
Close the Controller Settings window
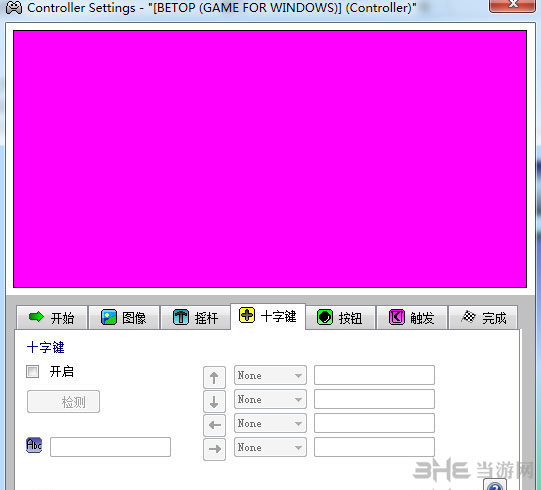[512, 5]
